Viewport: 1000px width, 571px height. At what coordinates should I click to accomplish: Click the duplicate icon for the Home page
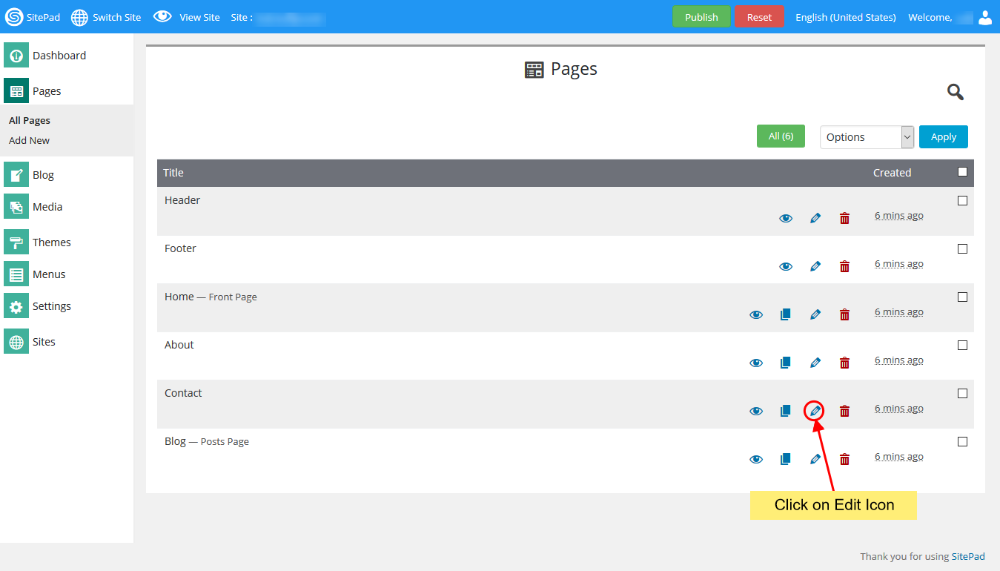785,314
